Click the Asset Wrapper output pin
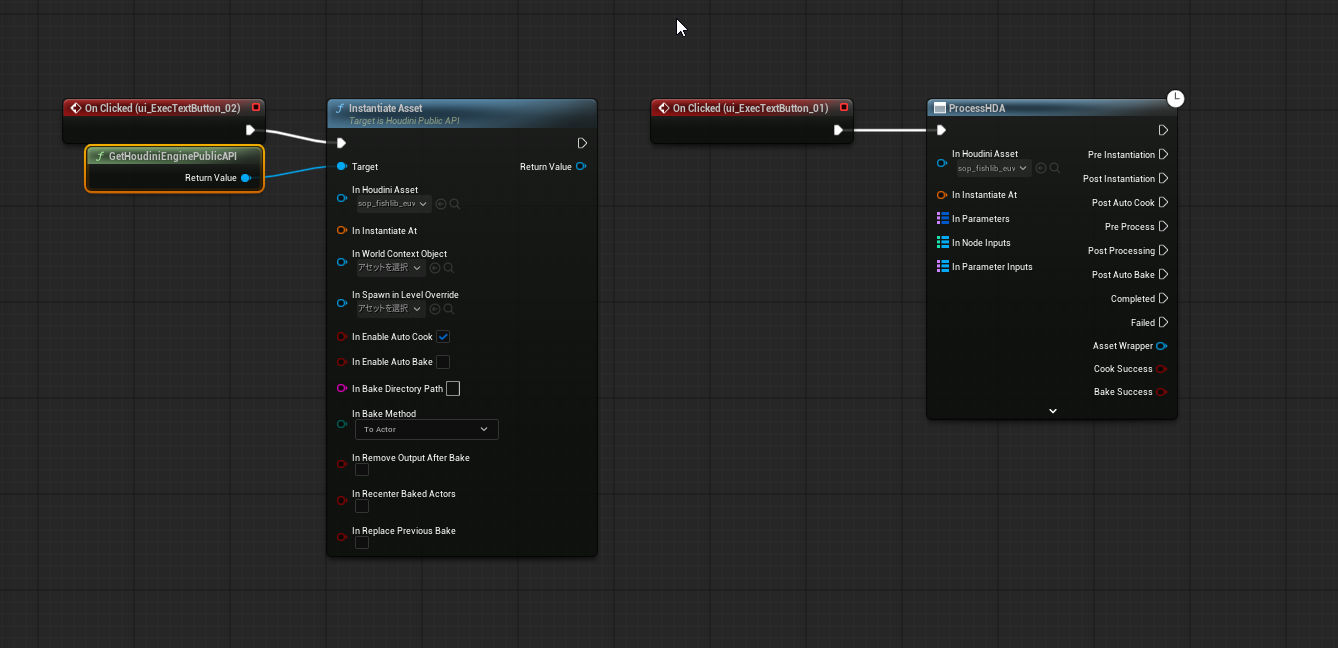Screen dimensions: 1338x648 pyautogui.click(x=1161, y=346)
